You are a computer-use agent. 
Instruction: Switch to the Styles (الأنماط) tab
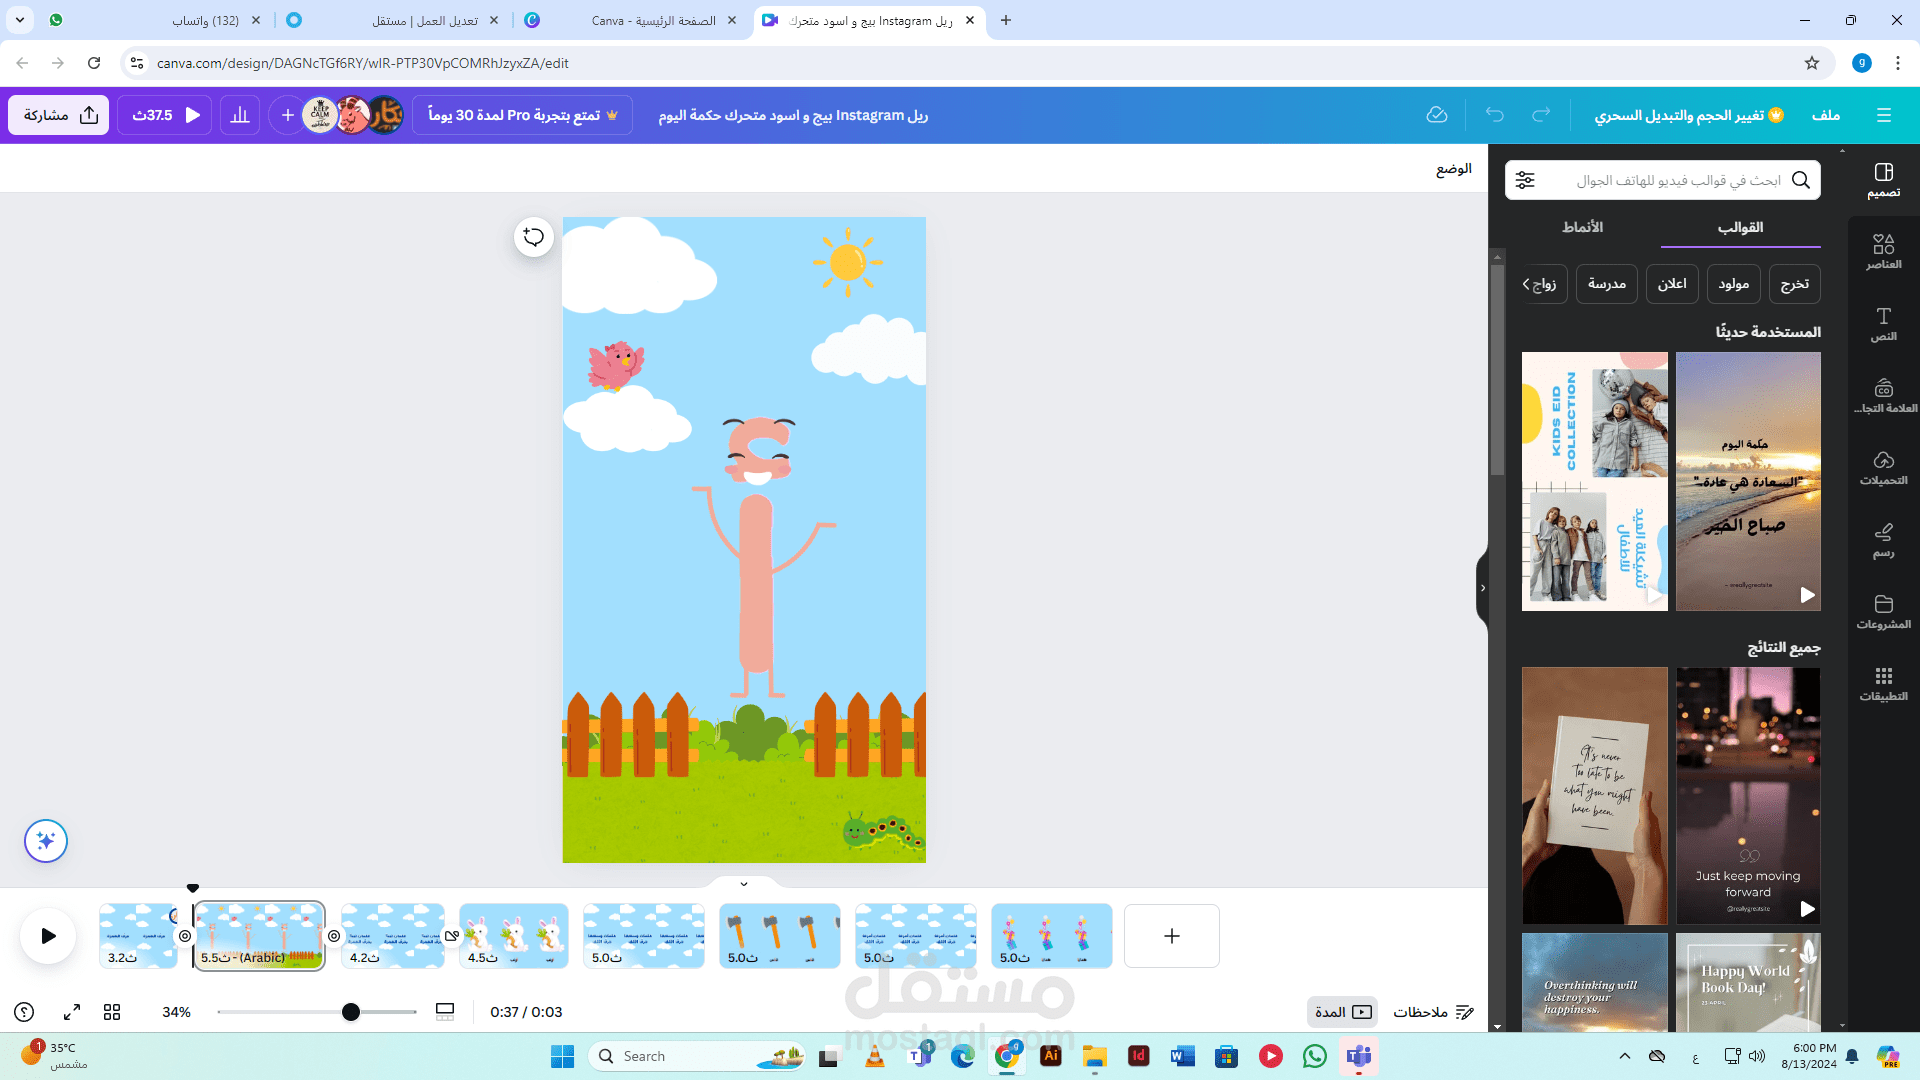click(1582, 227)
